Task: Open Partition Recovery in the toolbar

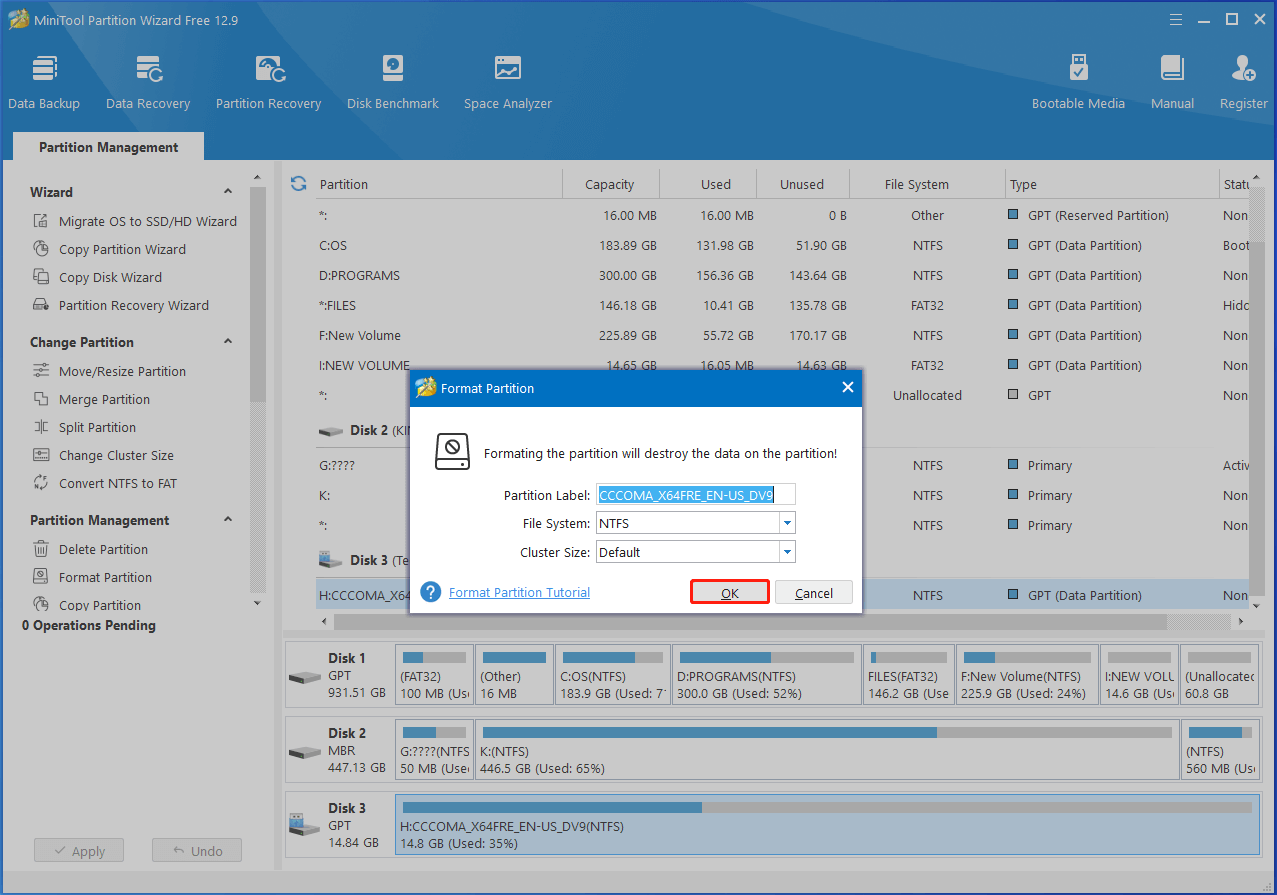Action: (x=268, y=82)
